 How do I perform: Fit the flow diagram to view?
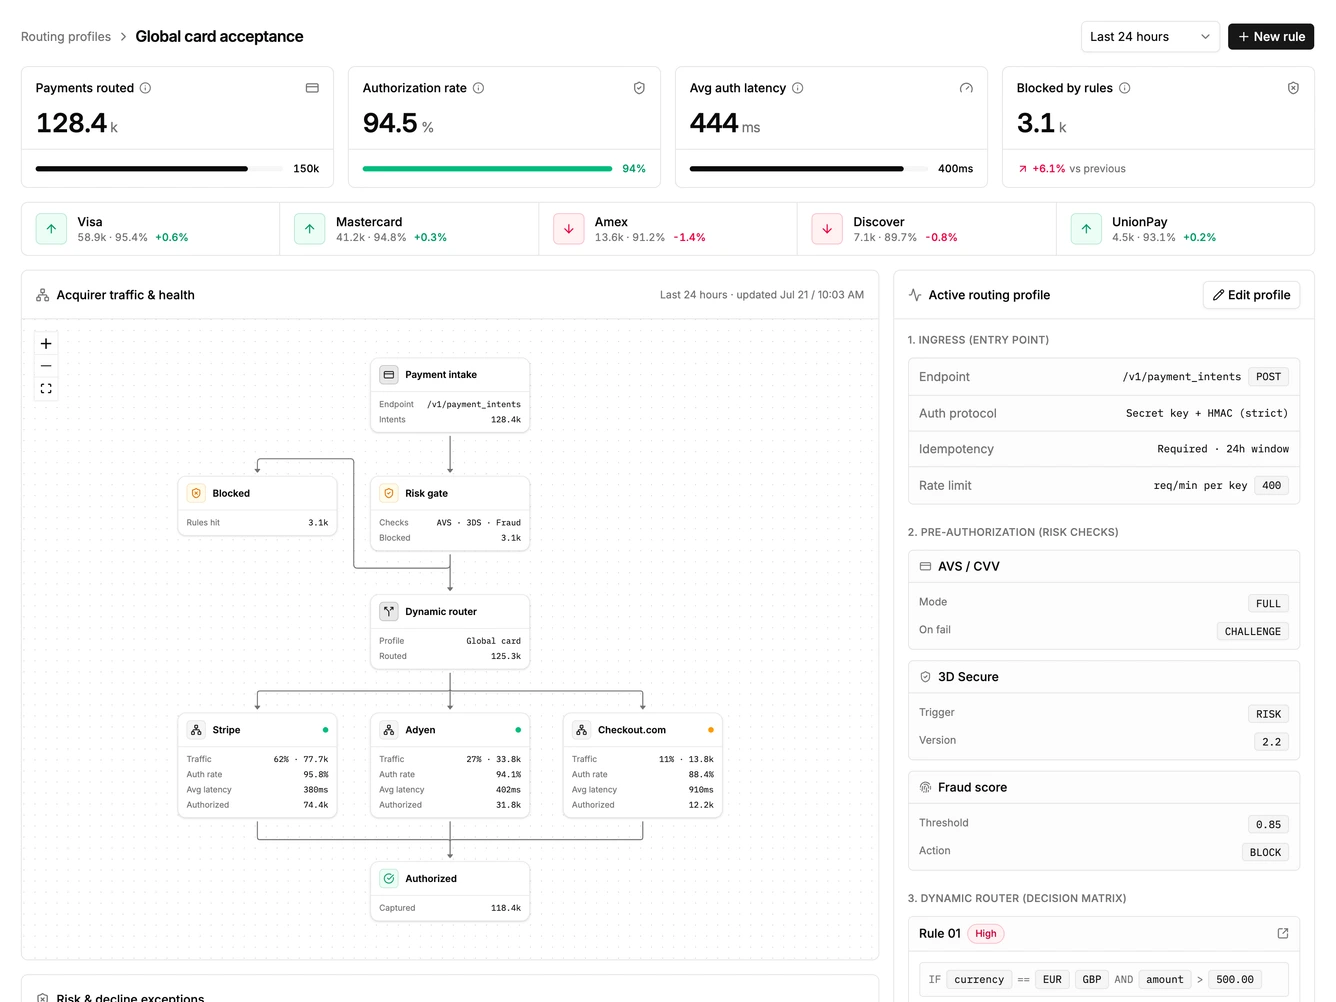click(x=46, y=388)
